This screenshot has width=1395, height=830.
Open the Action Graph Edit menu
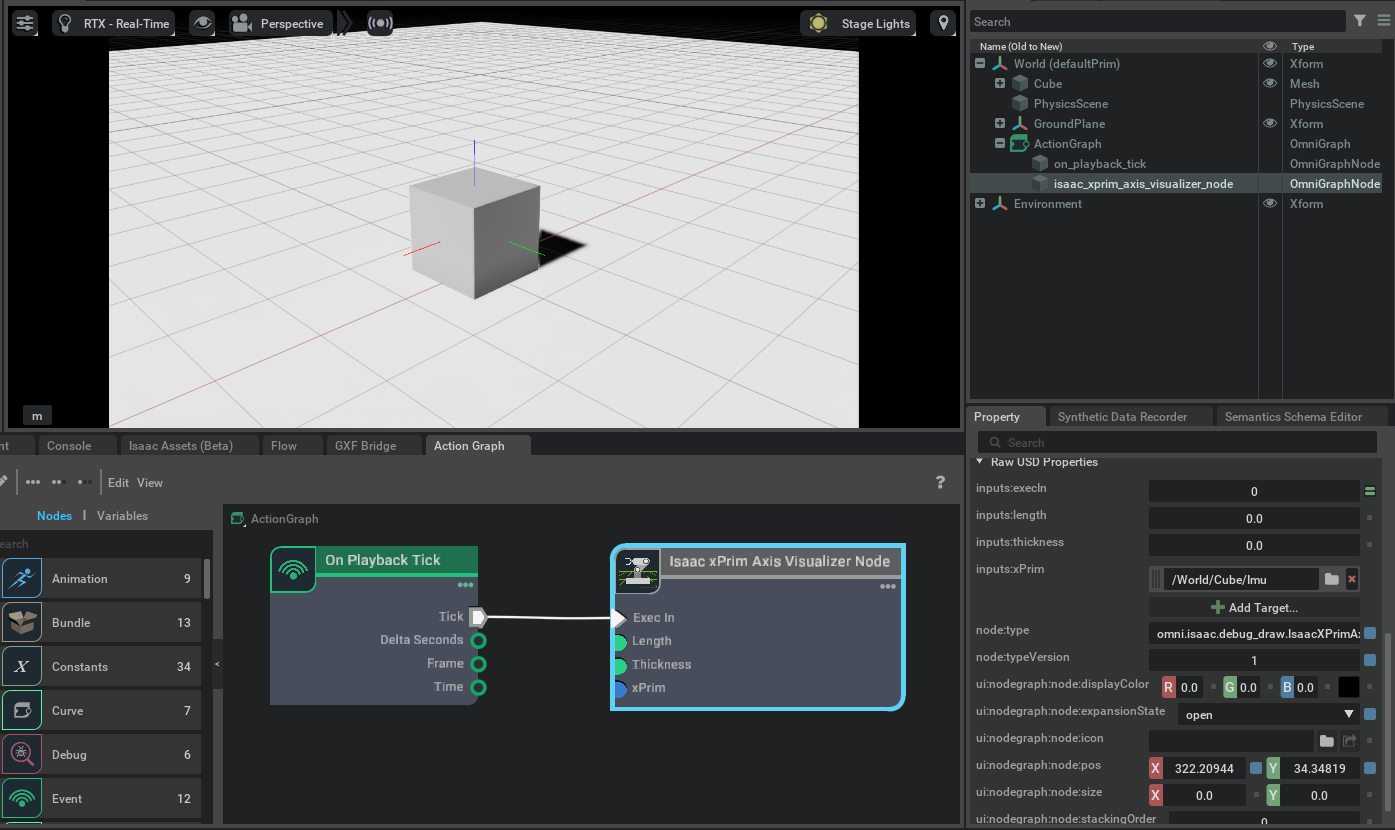[118, 482]
